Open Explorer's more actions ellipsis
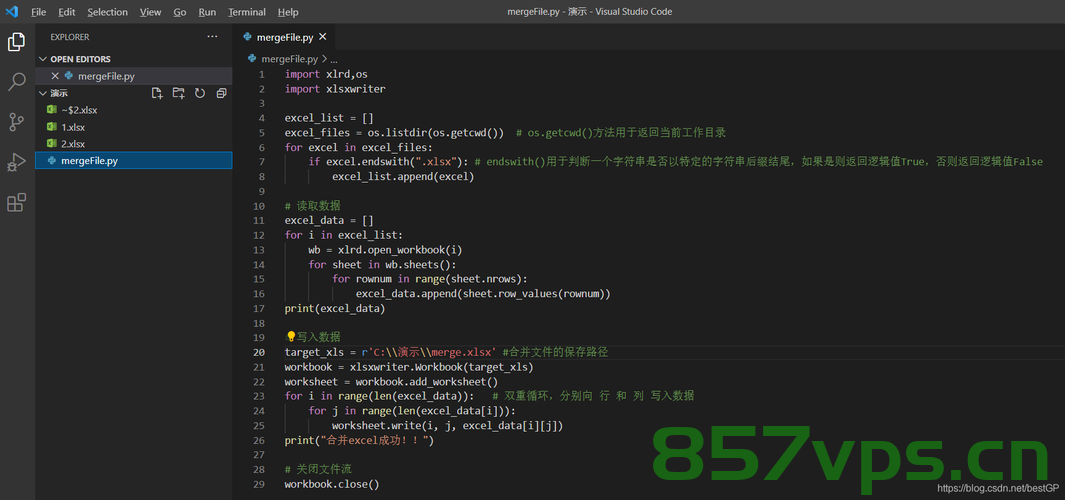Image resolution: width=1065 pixels, height=500 pixels. pos(213,37)
